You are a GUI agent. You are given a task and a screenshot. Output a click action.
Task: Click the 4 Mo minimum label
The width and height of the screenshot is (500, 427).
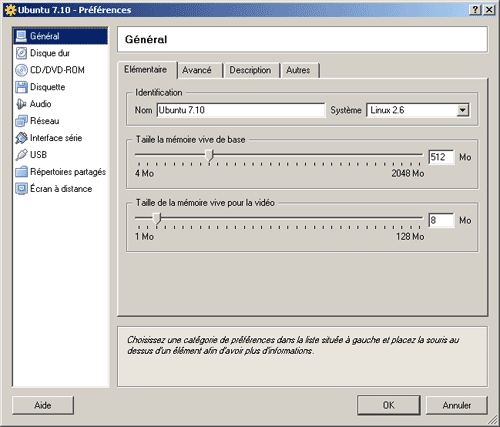144,174
